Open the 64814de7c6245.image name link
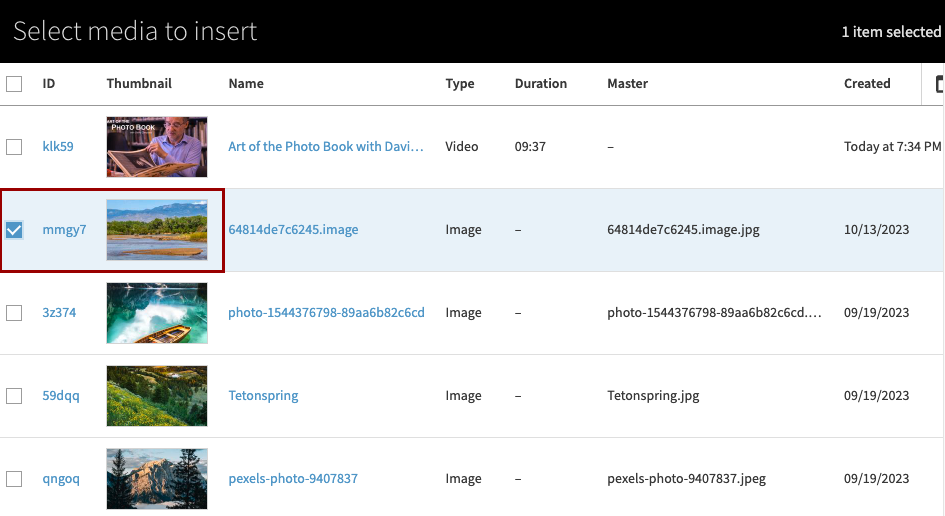The image size is (945, 516). tap(293, 230)
